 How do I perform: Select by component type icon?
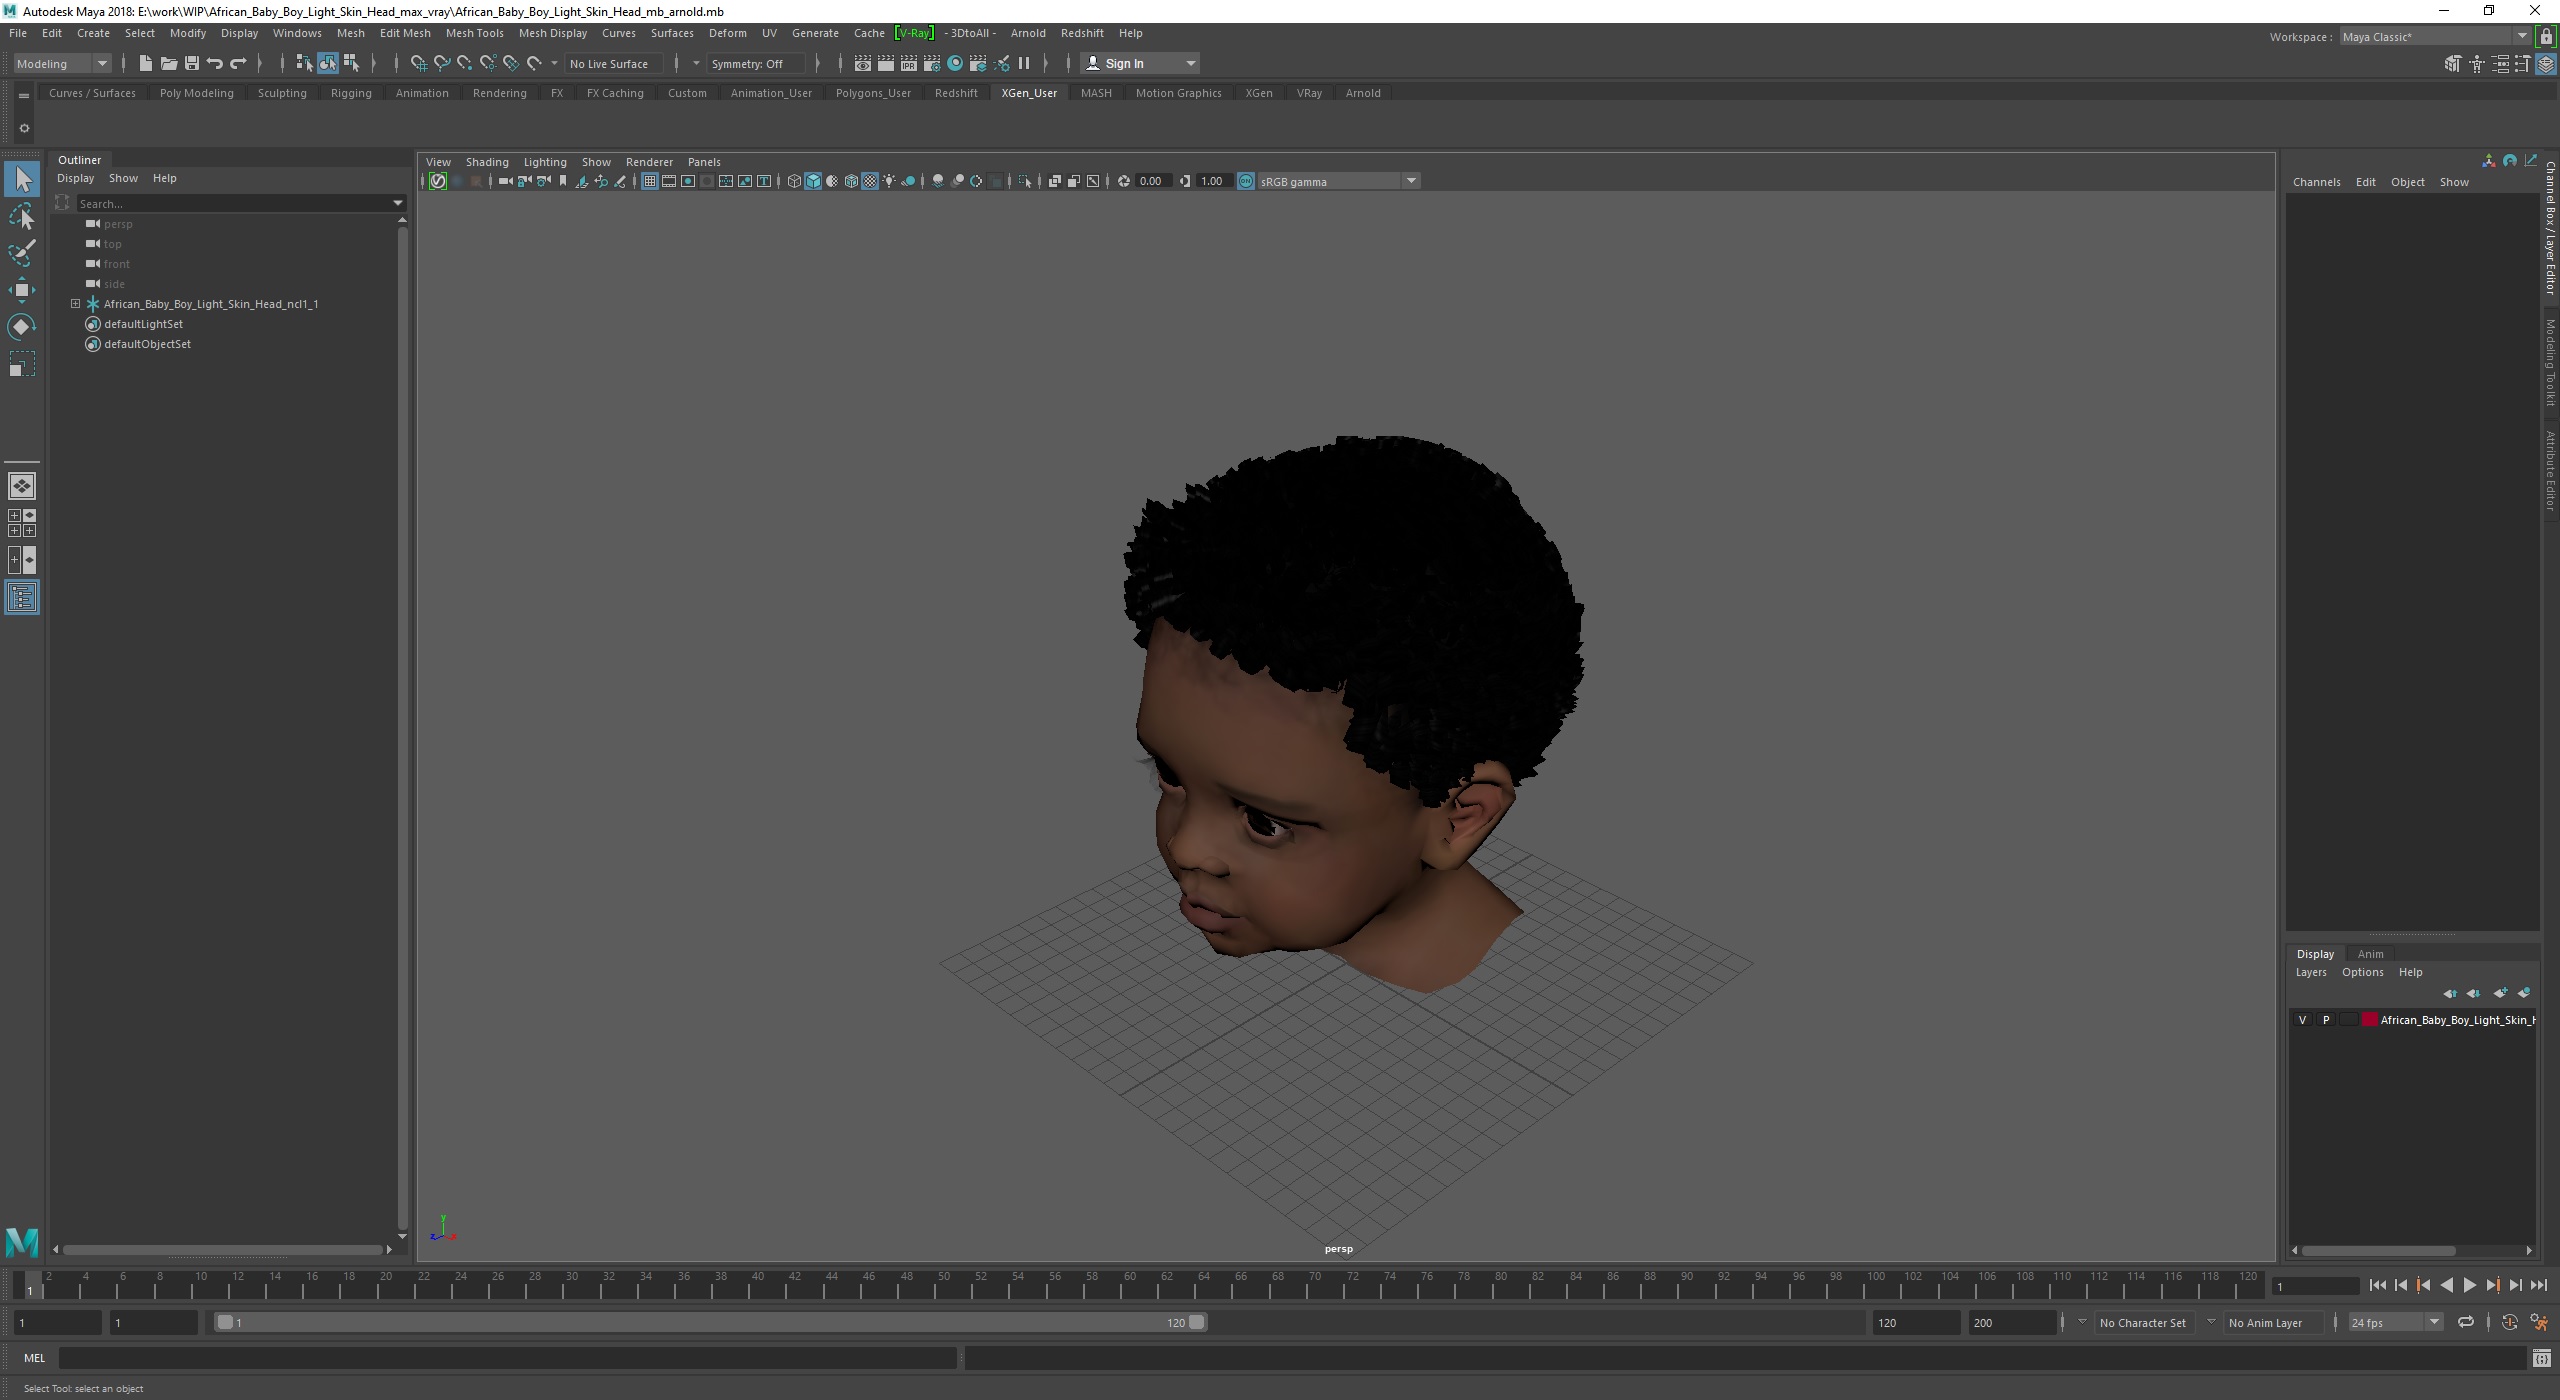[351, 63]
